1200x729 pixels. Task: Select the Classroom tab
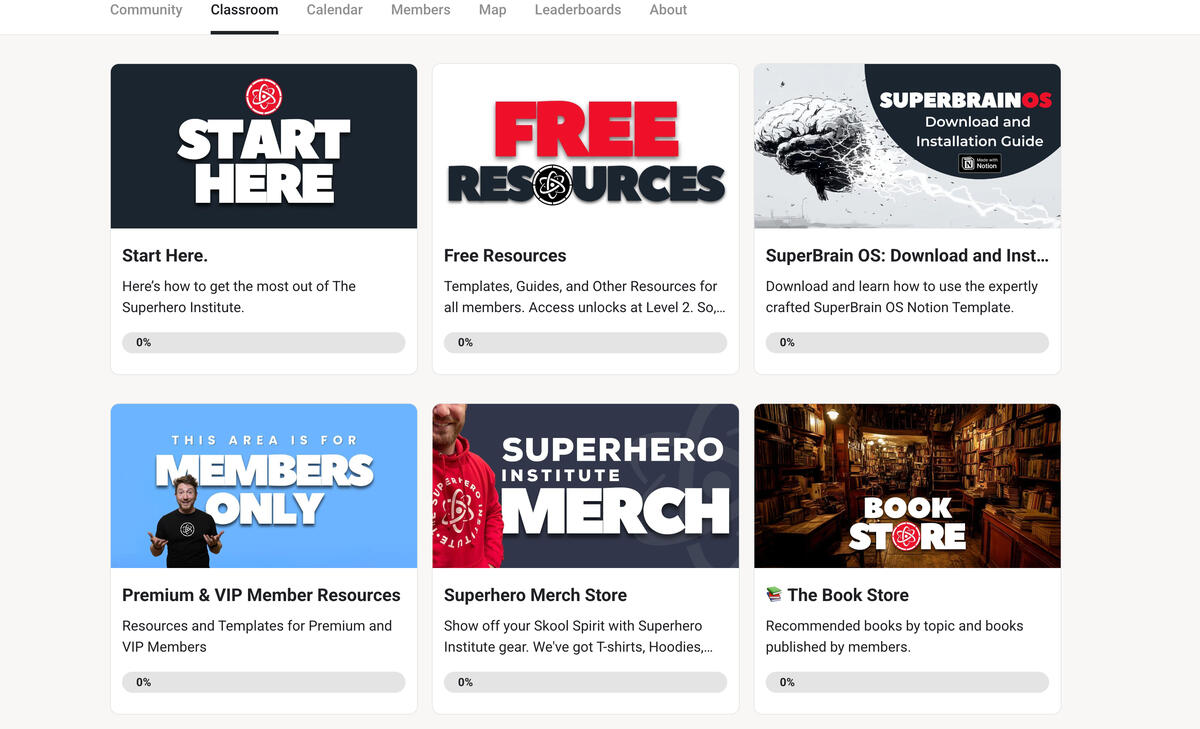pyautogui.click(x=244, y=10)
